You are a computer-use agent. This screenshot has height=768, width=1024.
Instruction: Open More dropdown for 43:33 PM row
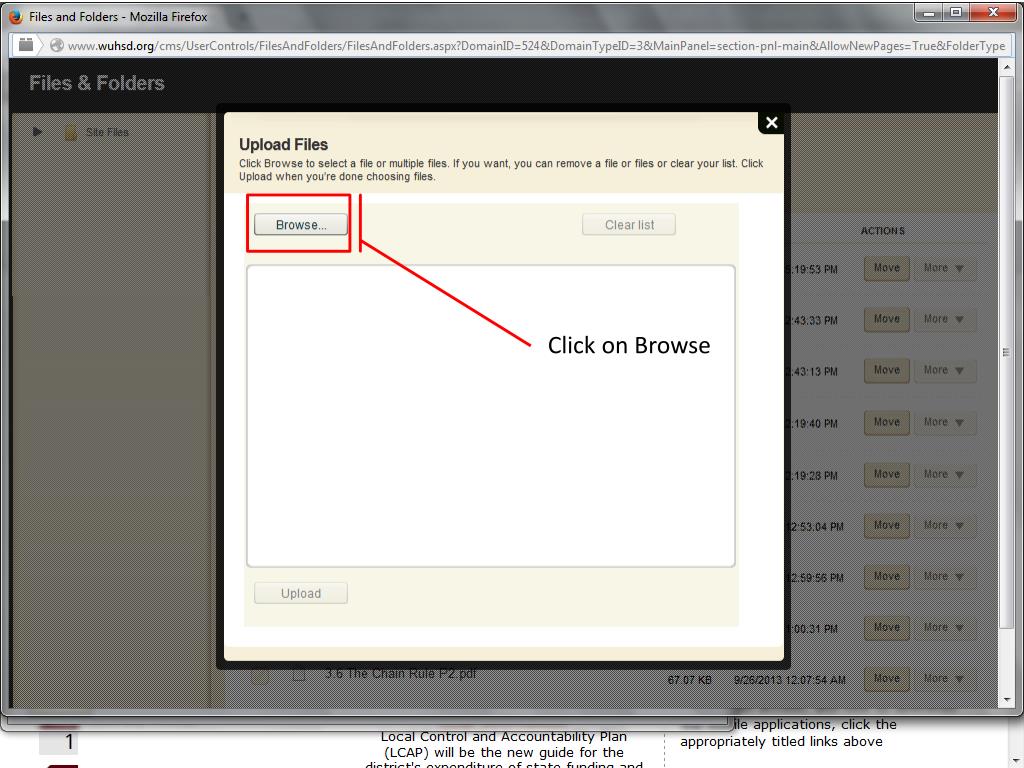tap(944, 319)
